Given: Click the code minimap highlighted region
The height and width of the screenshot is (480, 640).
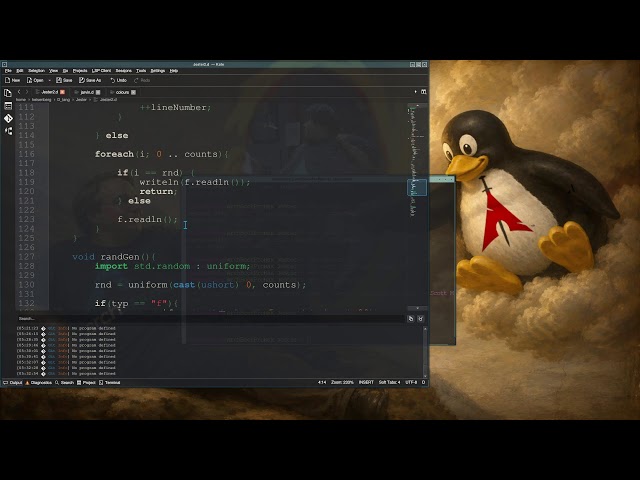Looking at the screenshot, I should (x=417, y=187).
